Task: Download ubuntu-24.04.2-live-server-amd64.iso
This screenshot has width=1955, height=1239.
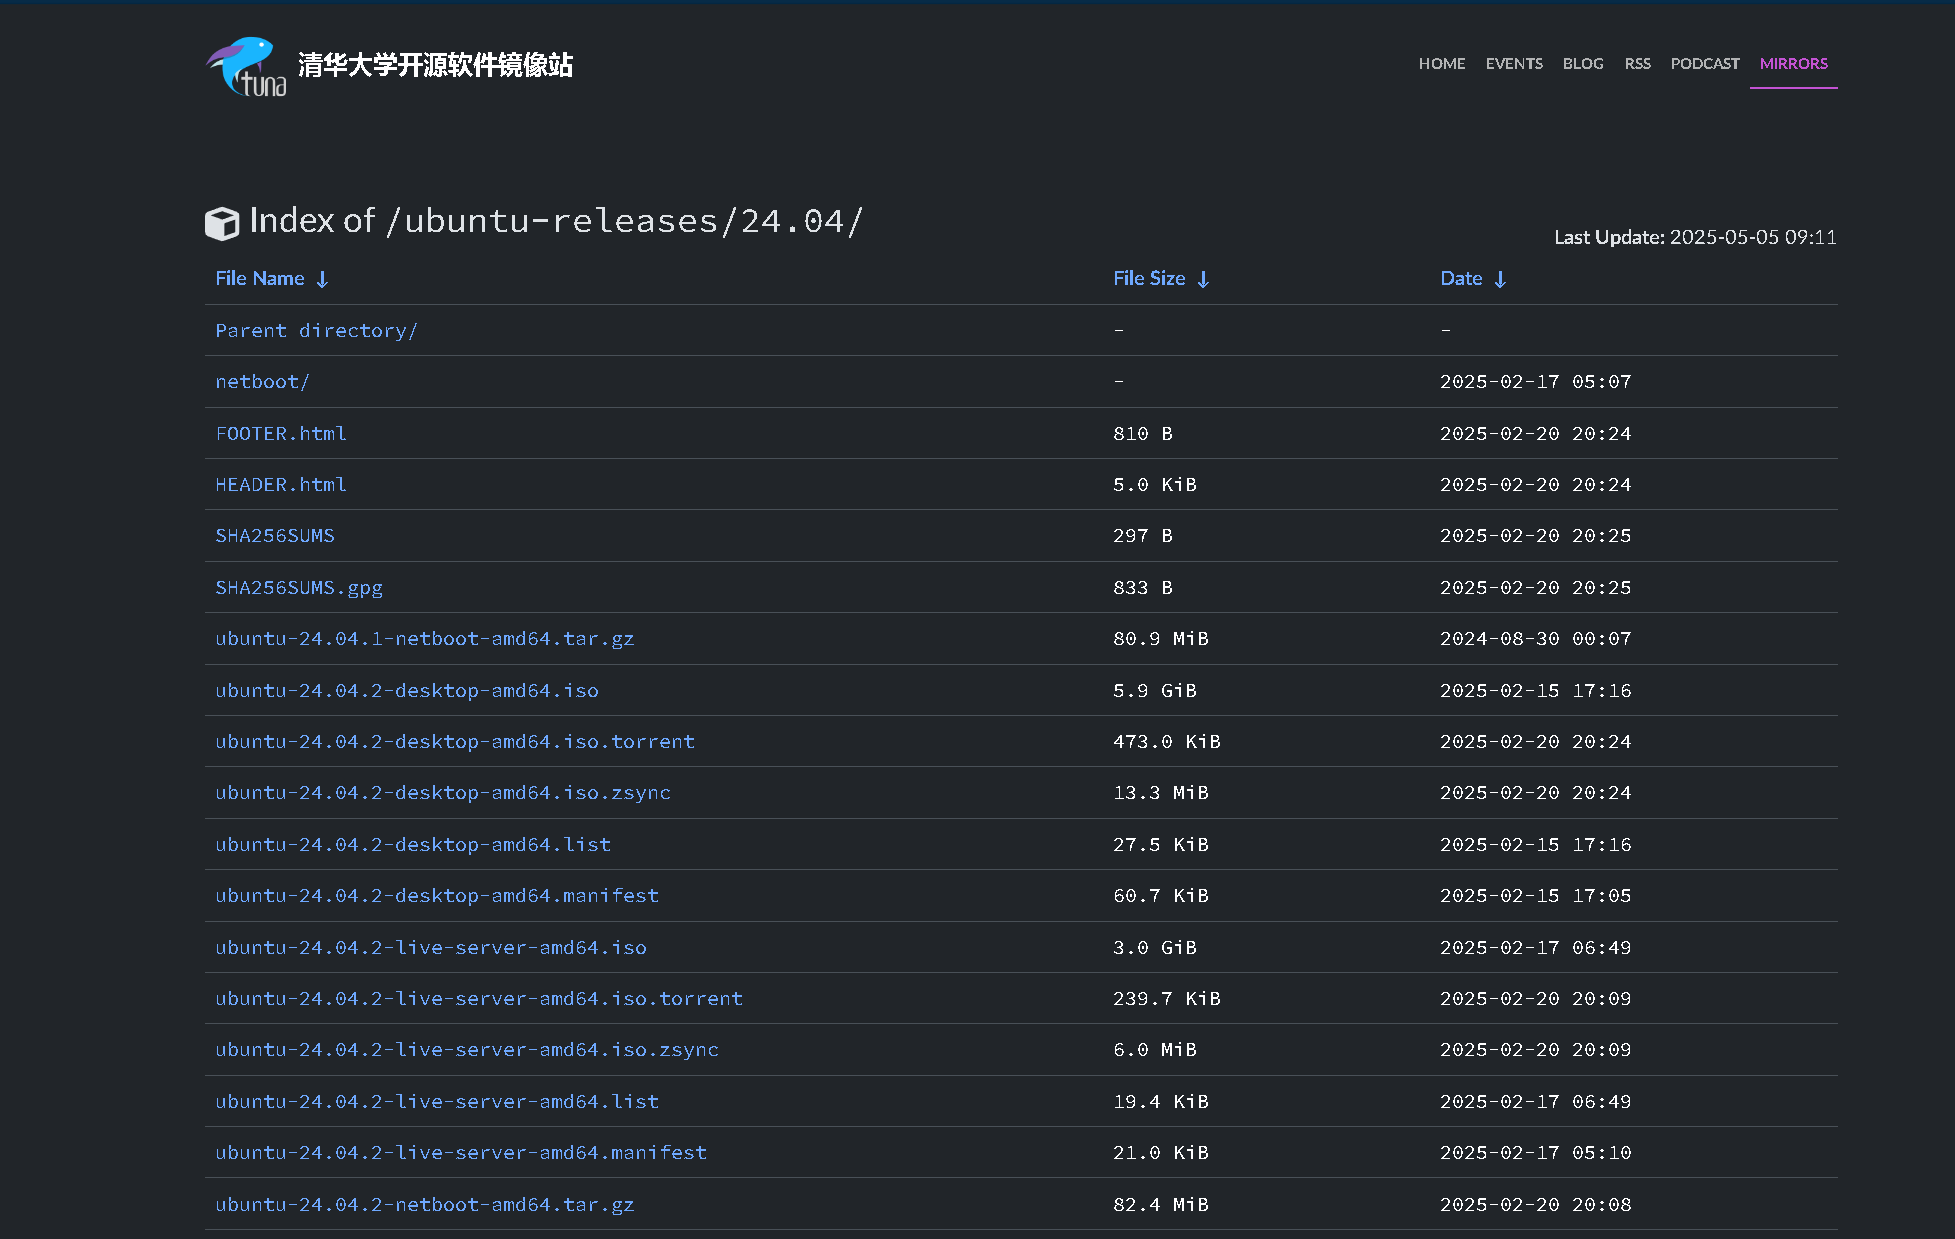Action: click(431, 948)
